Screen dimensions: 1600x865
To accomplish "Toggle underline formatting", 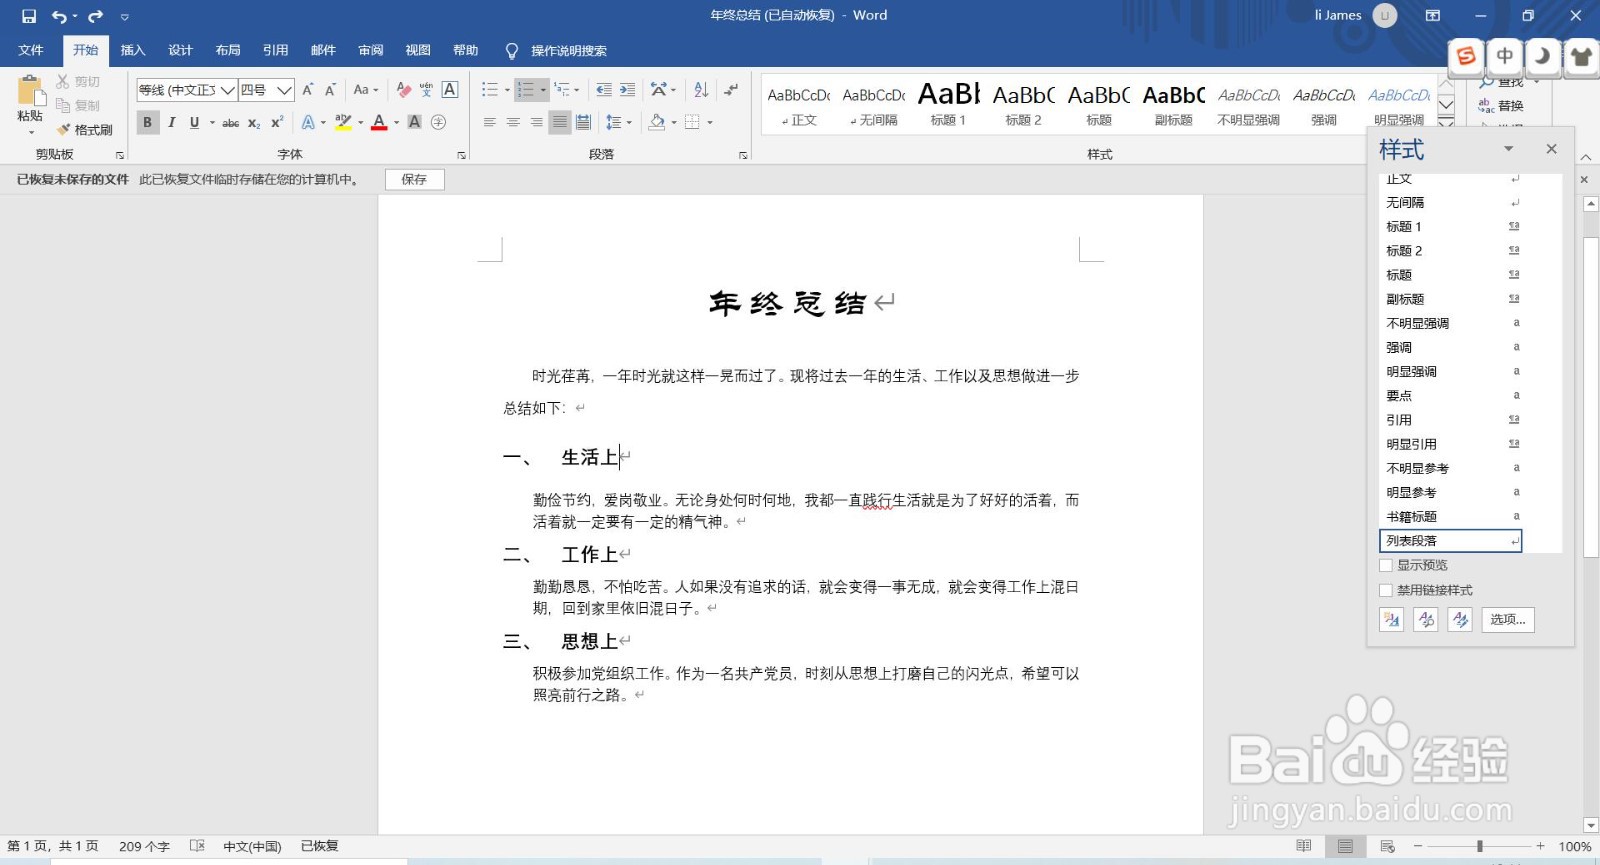I will [194, 122].
